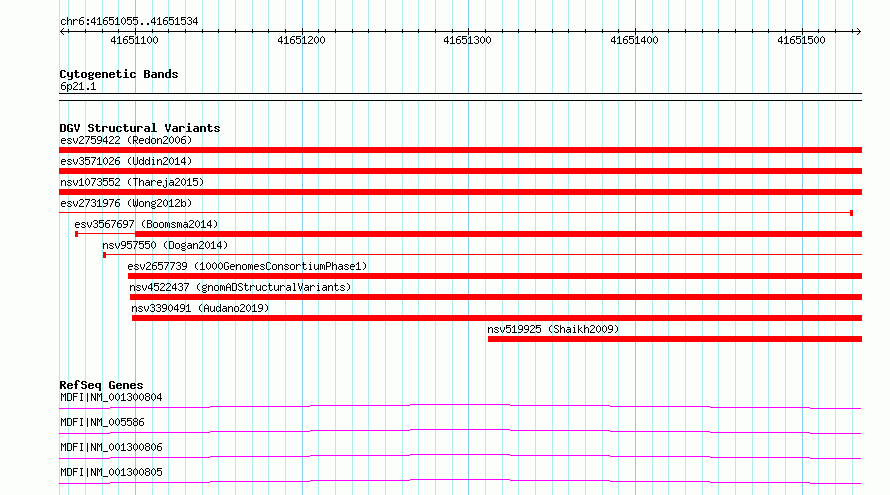Click ruler position 41651500
The width and height of the screenshot is (890, 495).
click(x=801, y=40)
